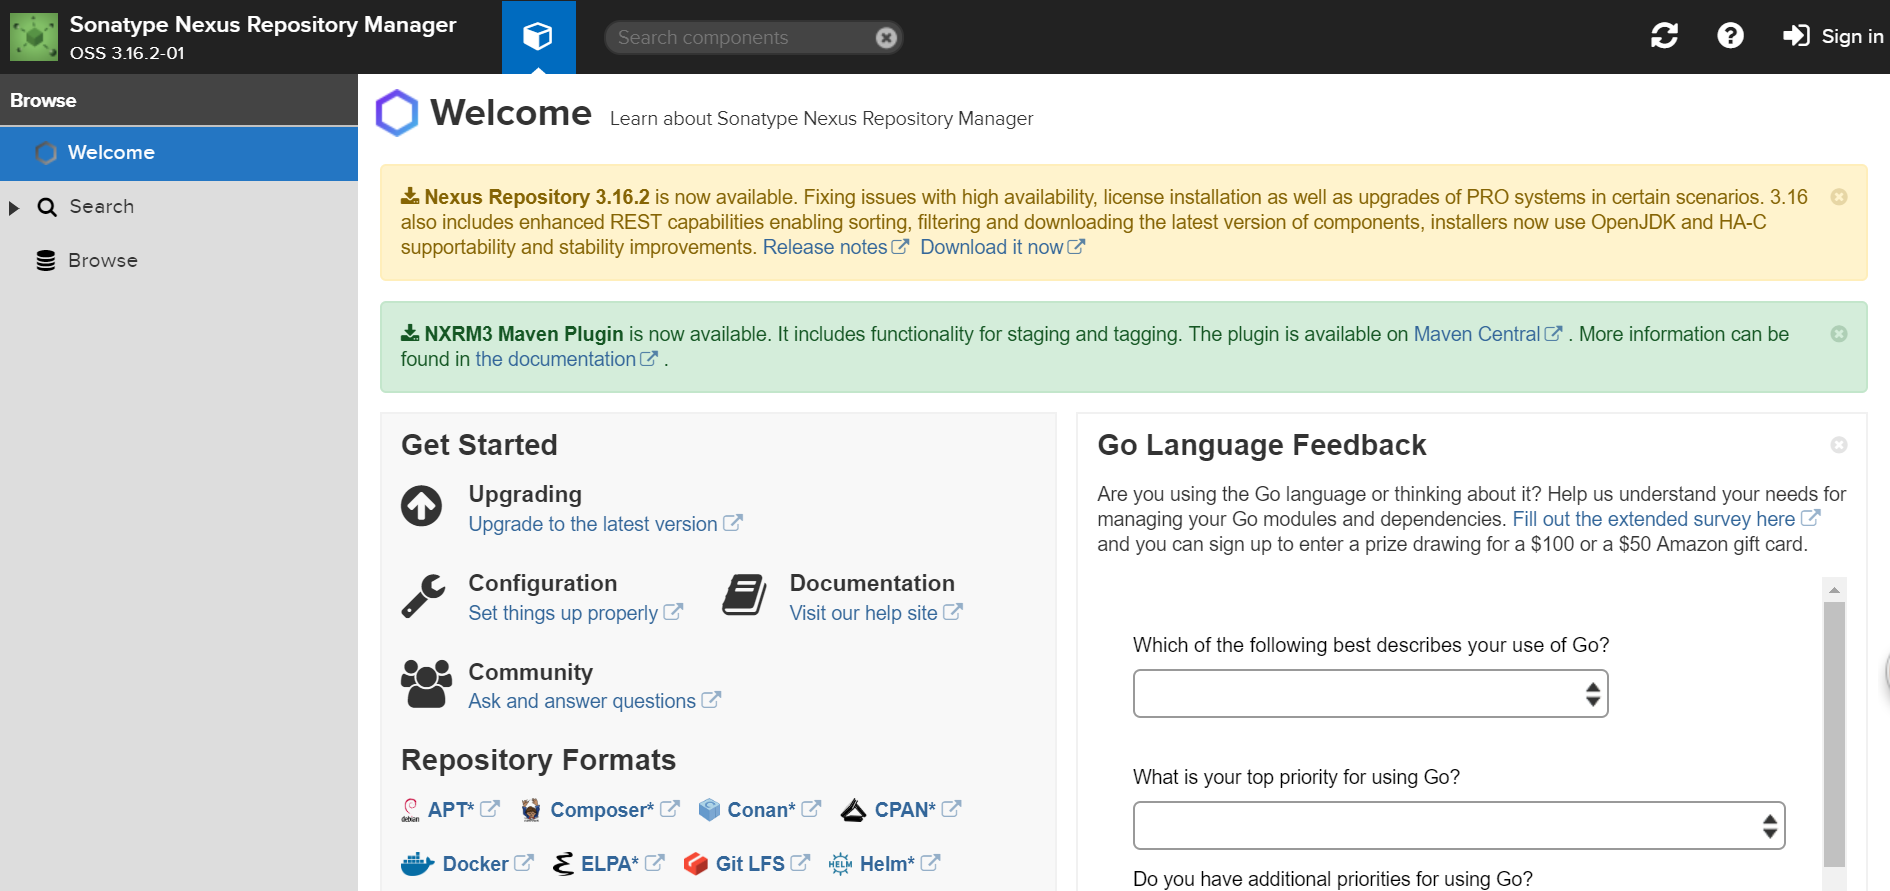Click the ELPA Emacs icon
The width and height of the screenshot is (1890, 891).
coord(563,864)
